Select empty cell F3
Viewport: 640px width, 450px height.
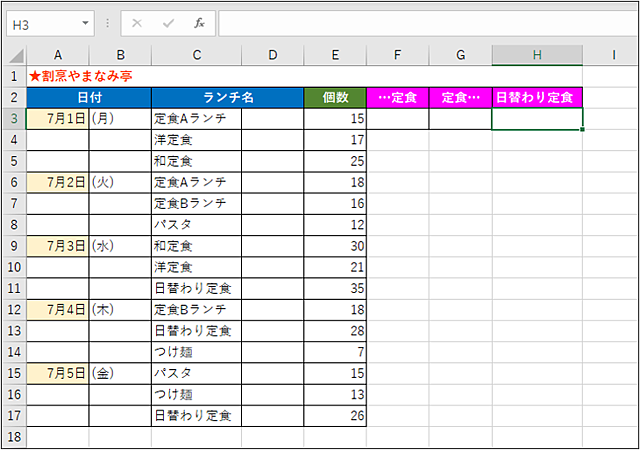click(398, 119)
